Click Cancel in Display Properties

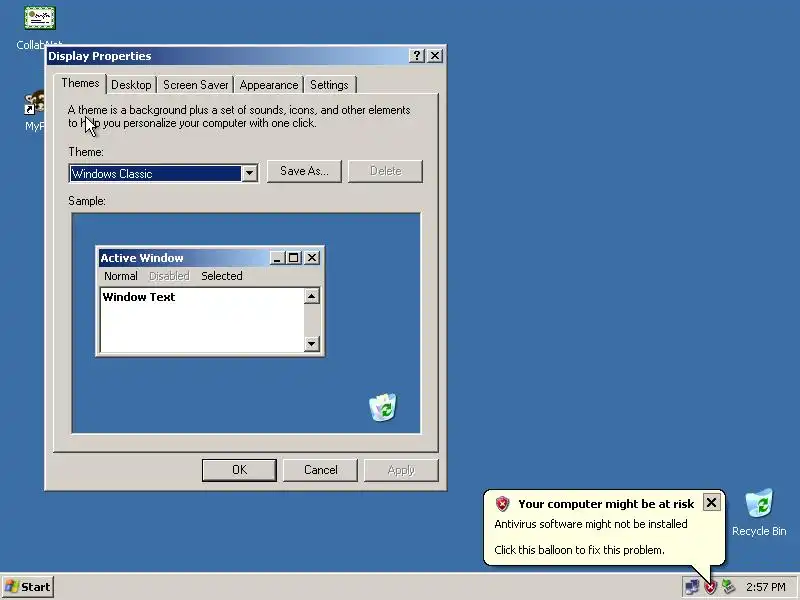320,470
